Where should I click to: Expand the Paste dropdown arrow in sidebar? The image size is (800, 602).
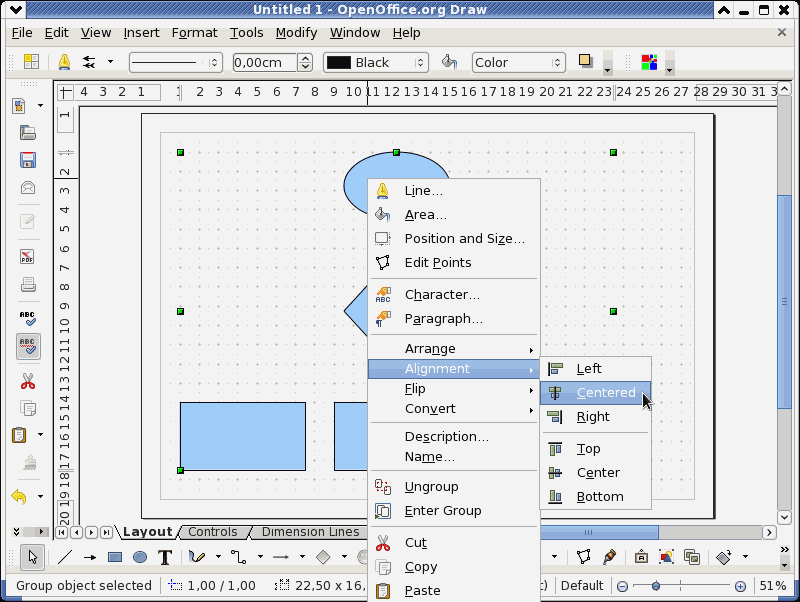(40, 435)
